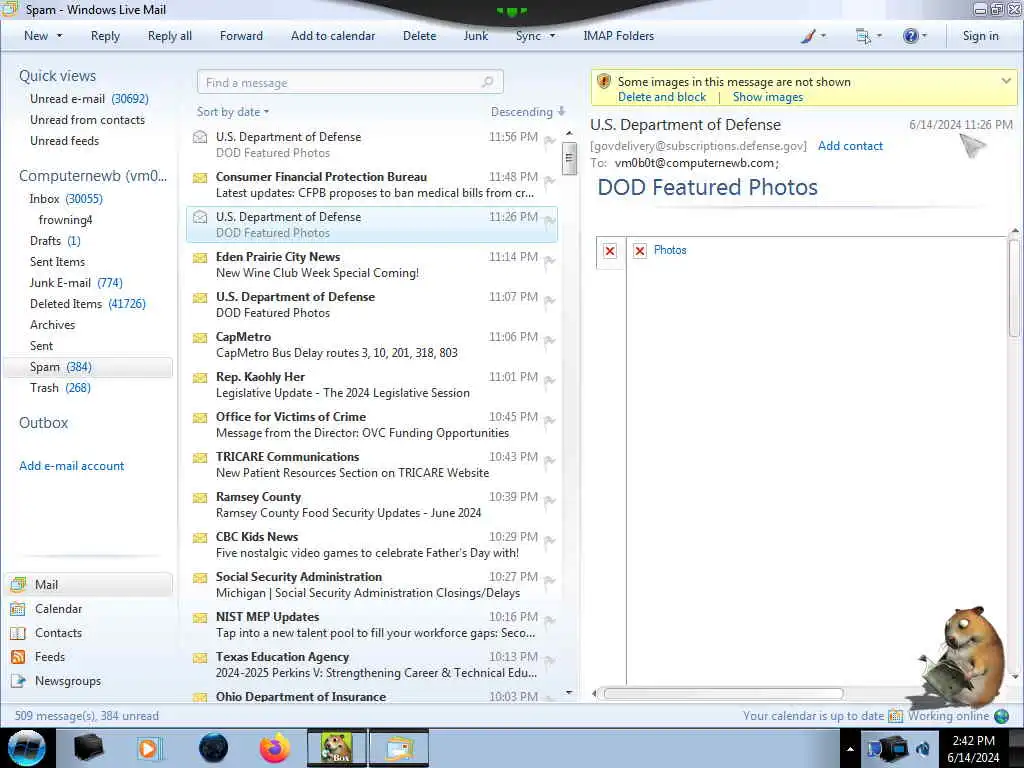The height and width of the screenshot is (768, 1024).
Task: Flag the CapMetro message
Action: click(549, 340)
